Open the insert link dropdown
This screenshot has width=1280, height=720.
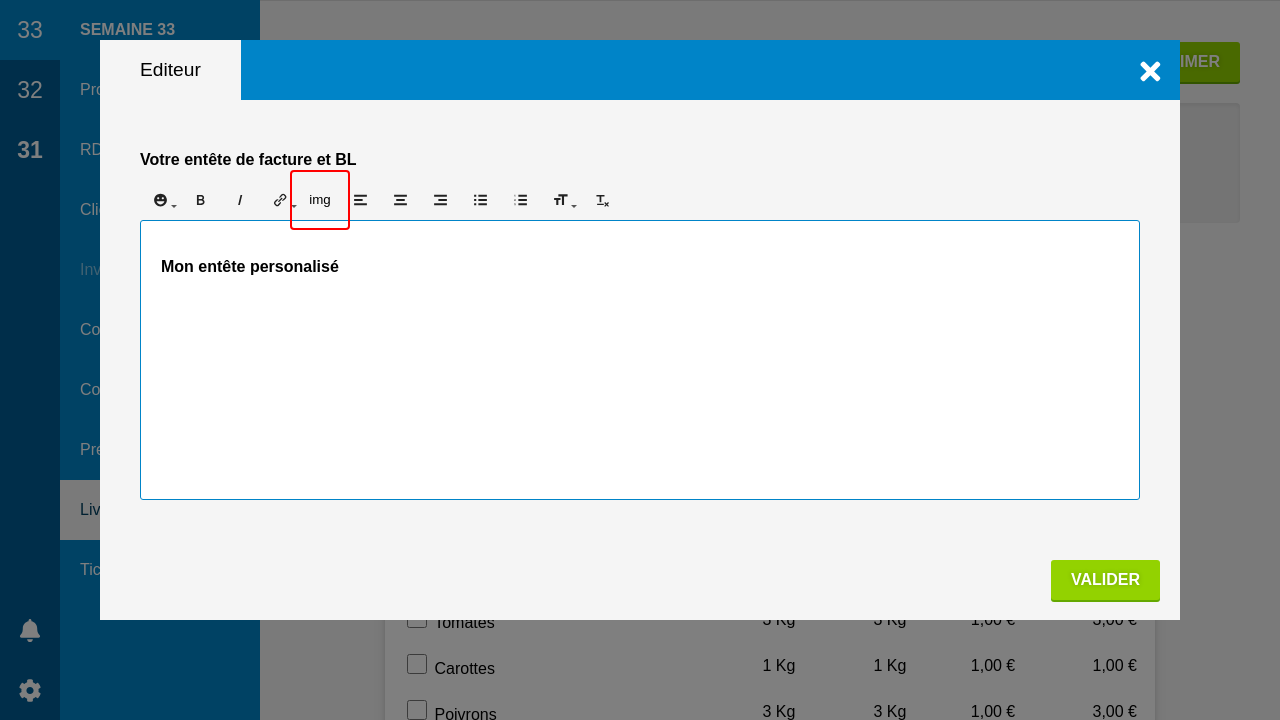(281, 200)
